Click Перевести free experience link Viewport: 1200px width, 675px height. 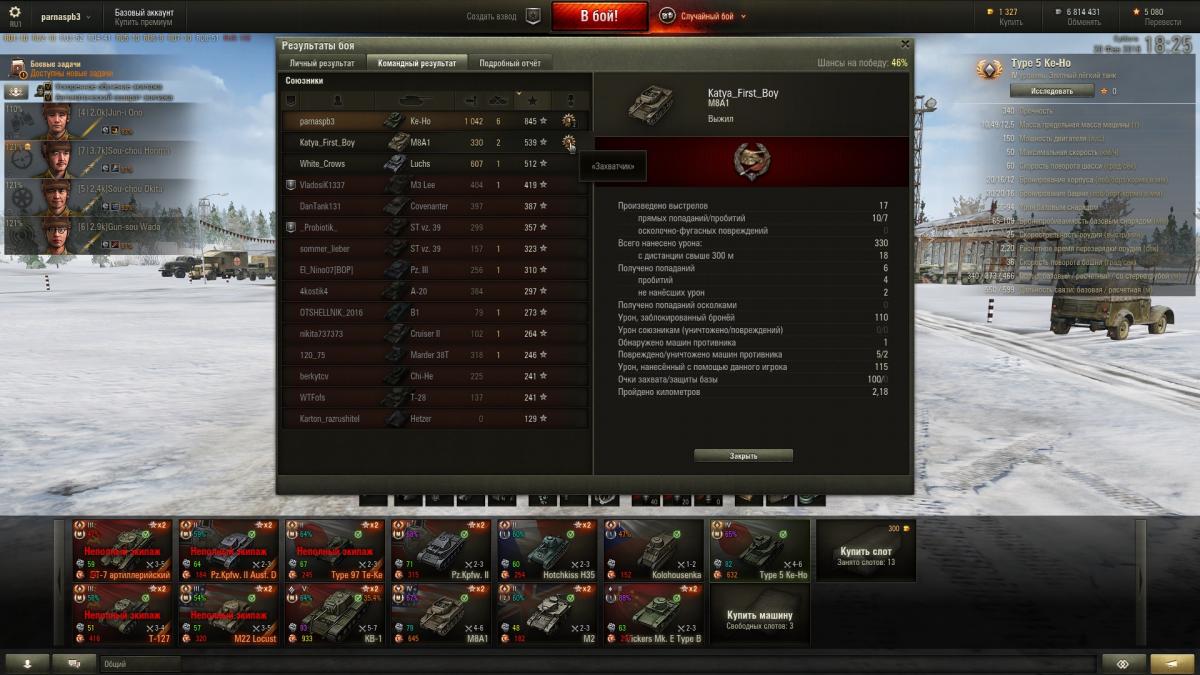click(x=1163, y=22)
